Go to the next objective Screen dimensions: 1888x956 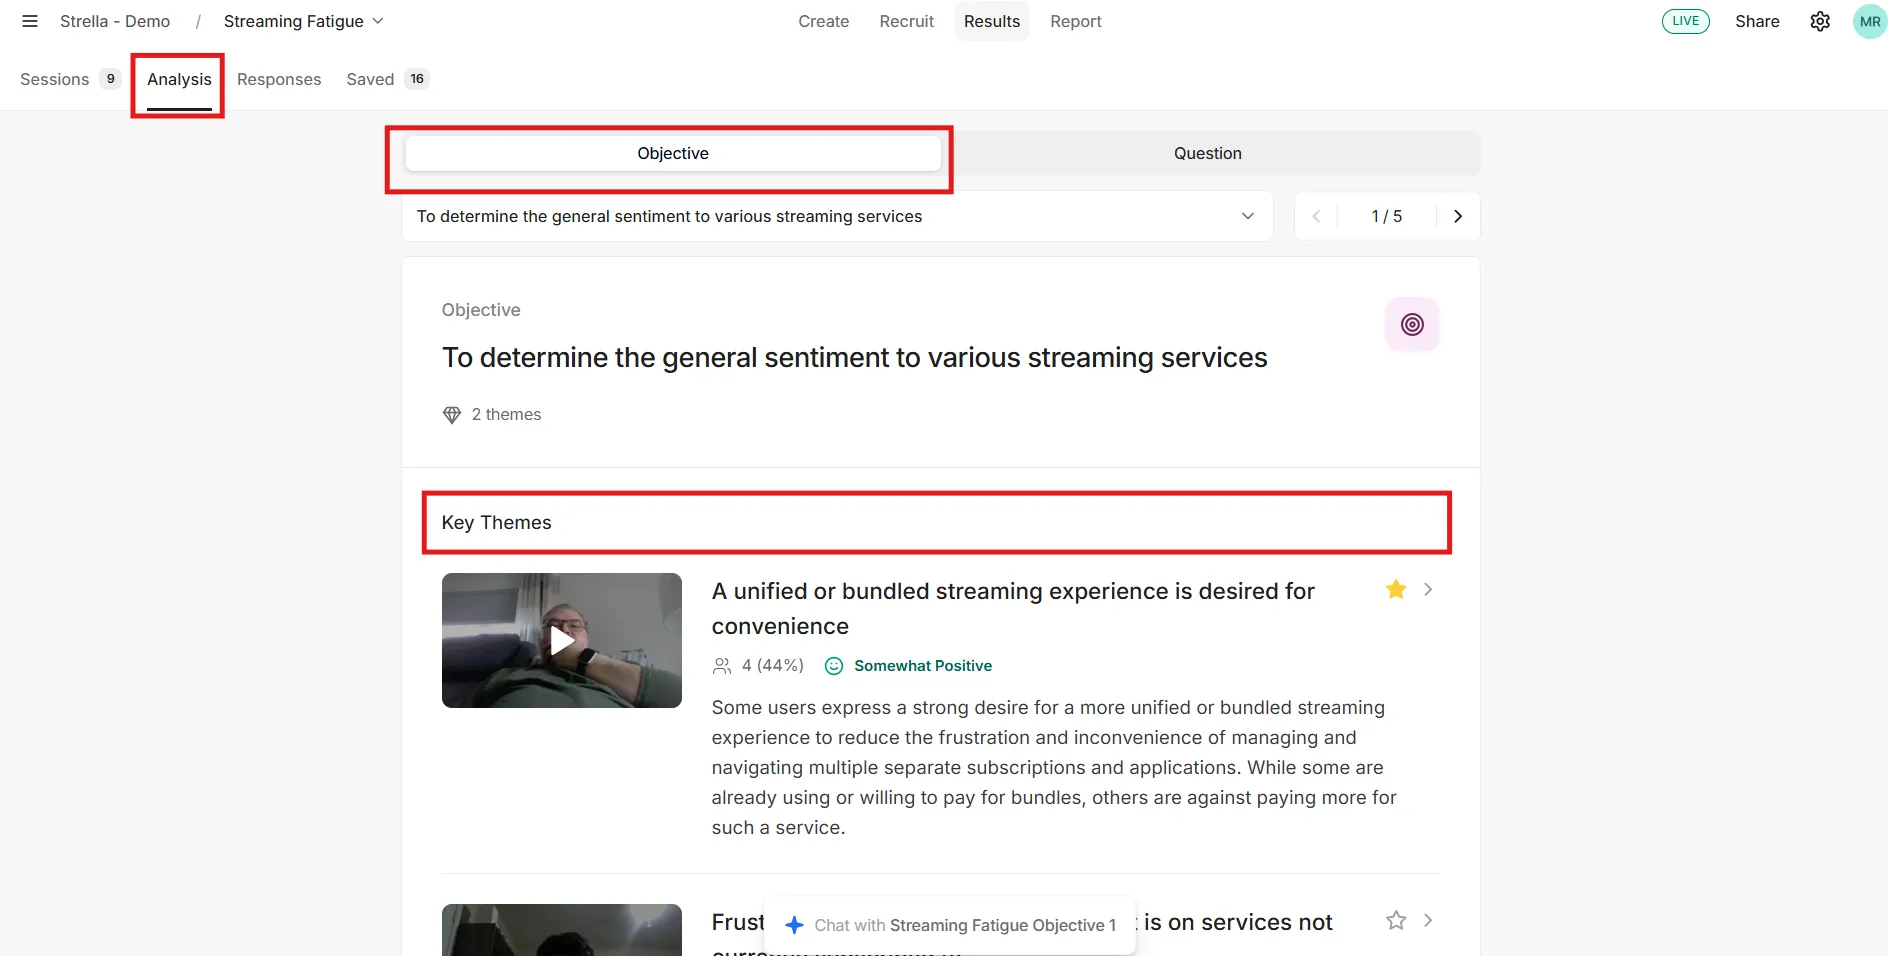tap(1458, 216)
